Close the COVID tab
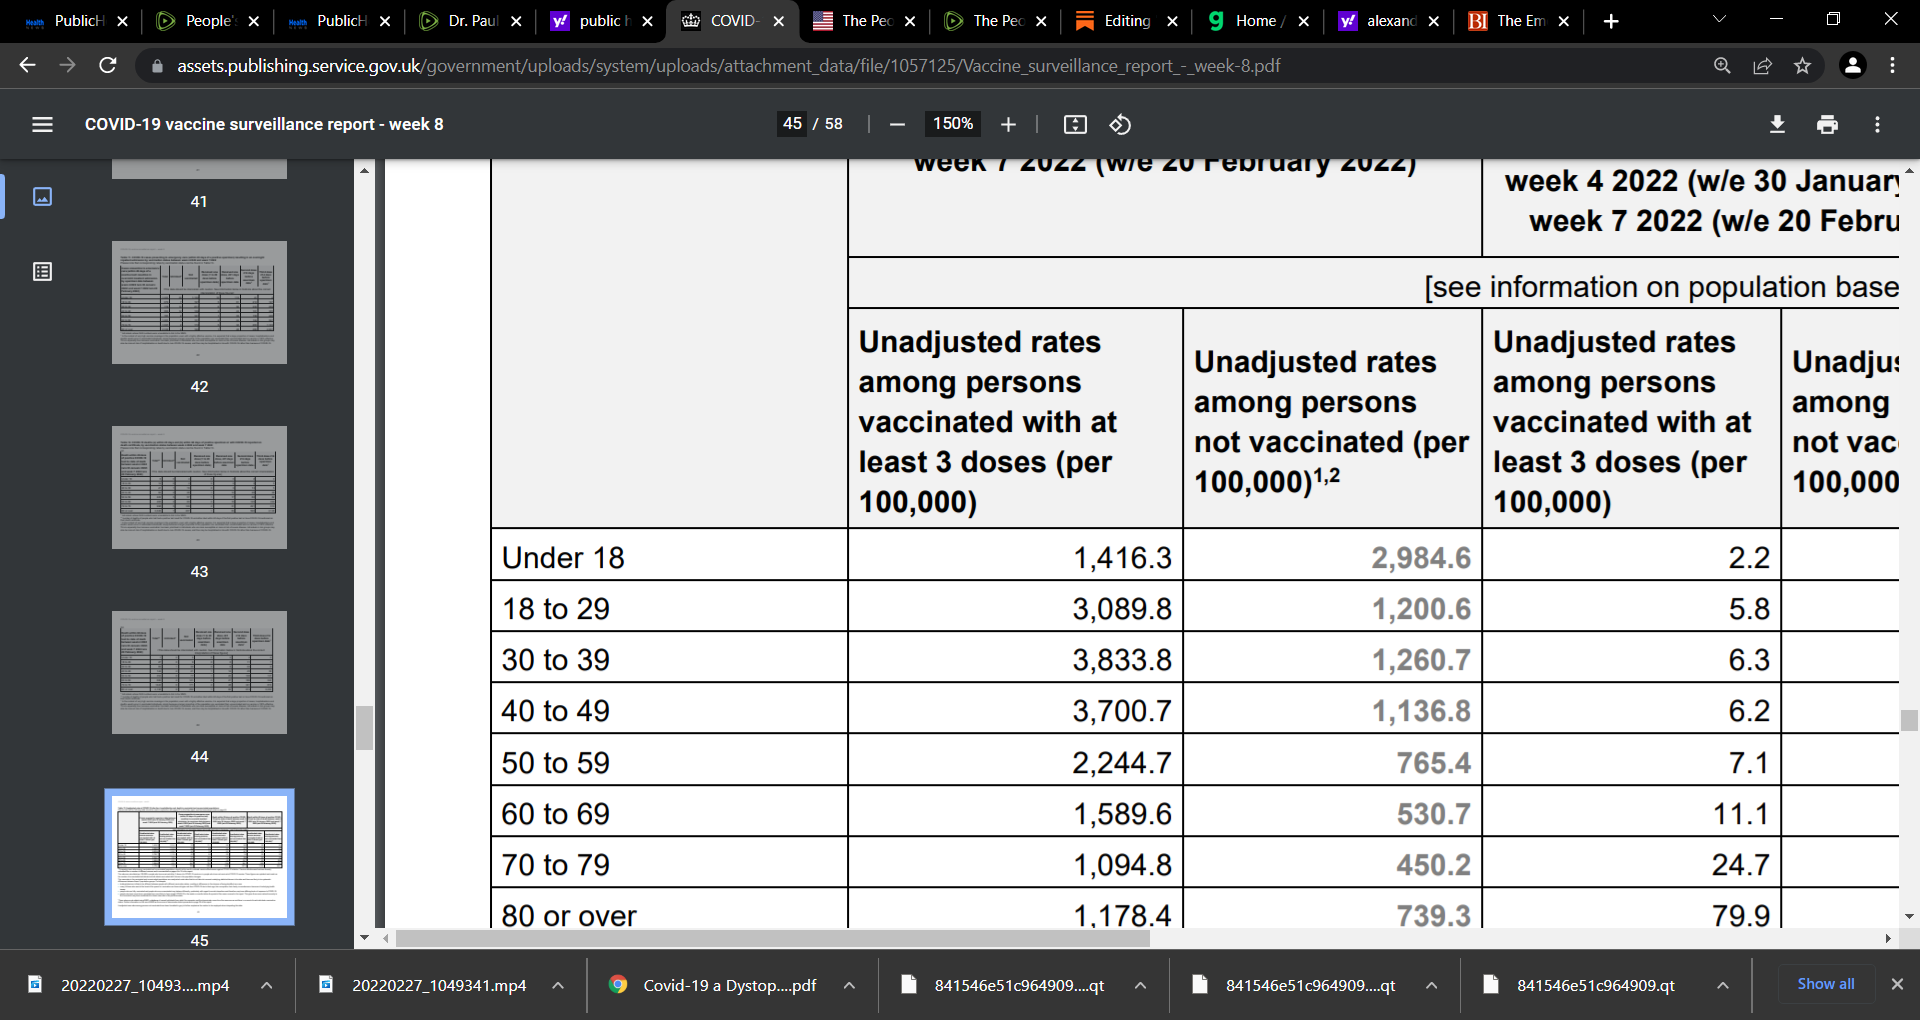 (778, 21)
